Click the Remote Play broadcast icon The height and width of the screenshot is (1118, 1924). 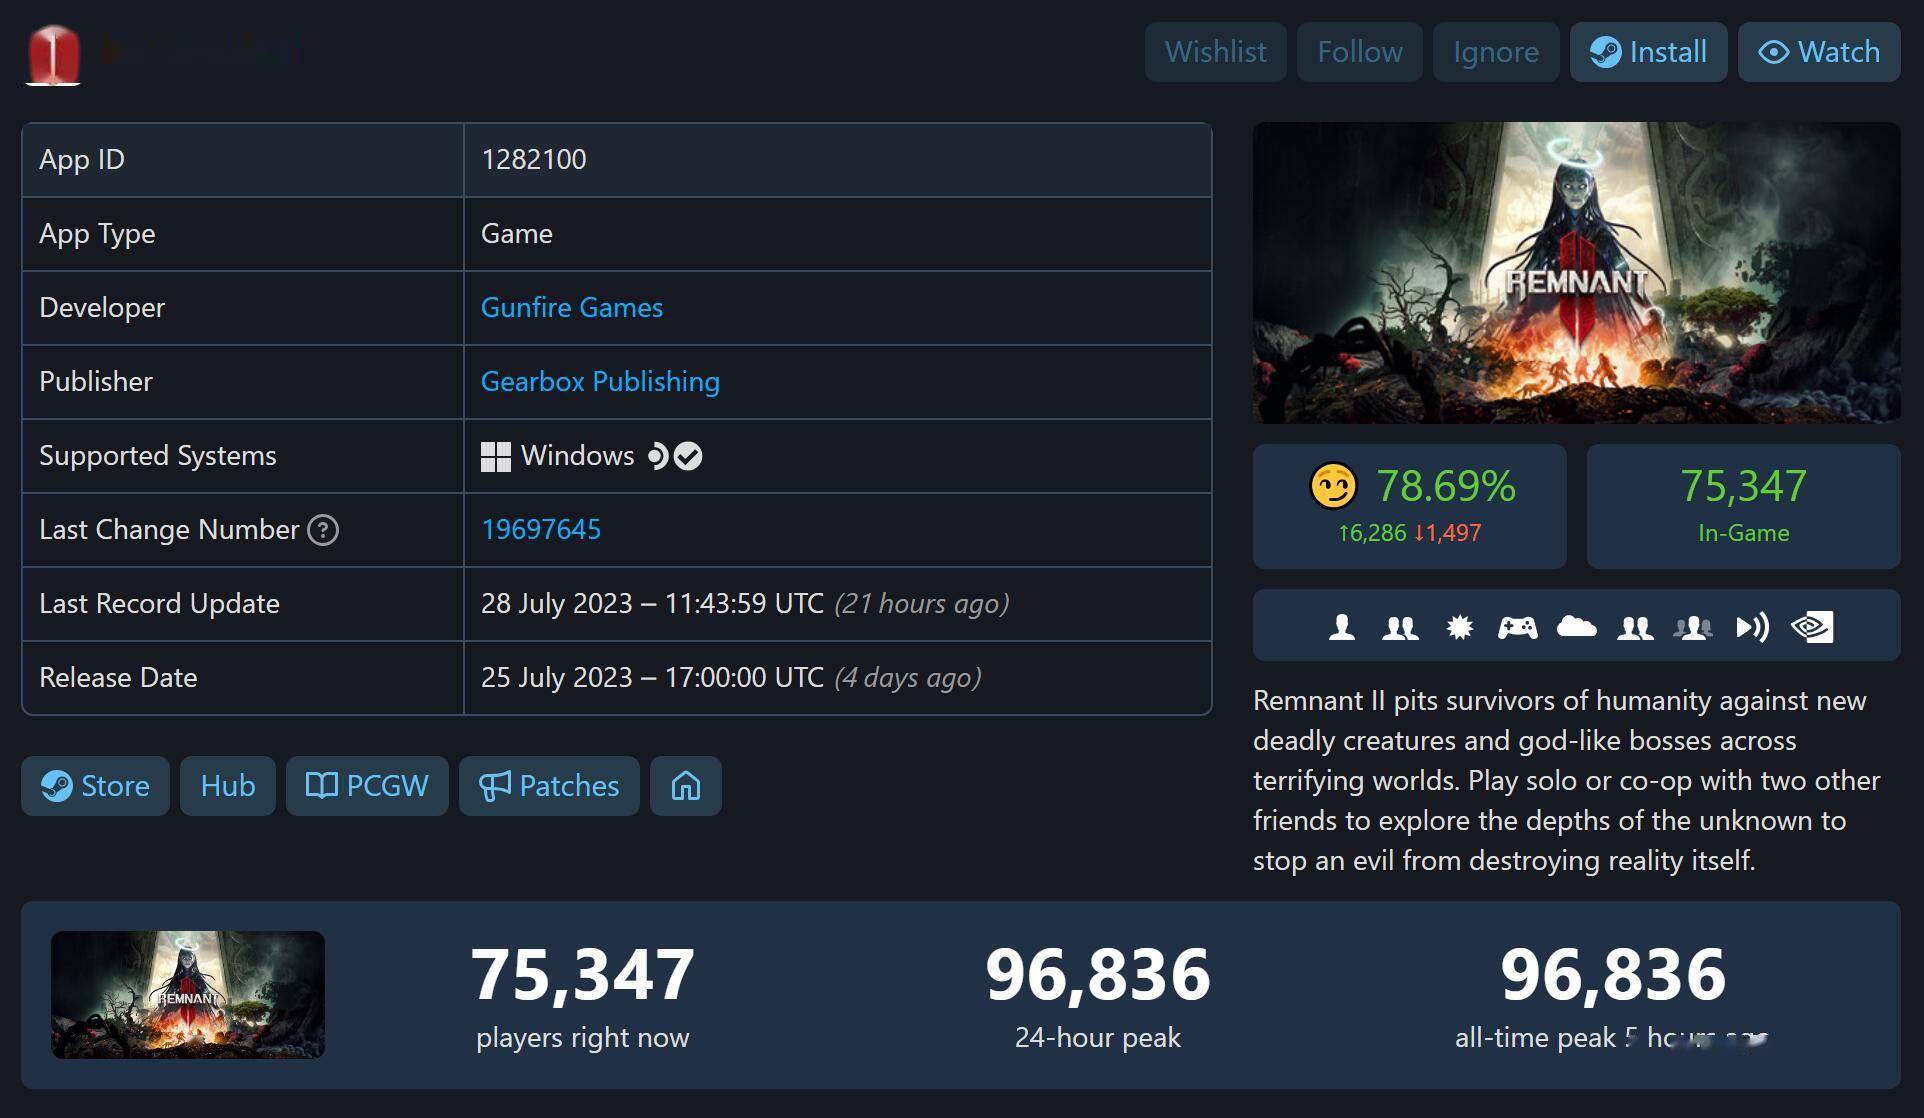click(x=1752, y=627)
